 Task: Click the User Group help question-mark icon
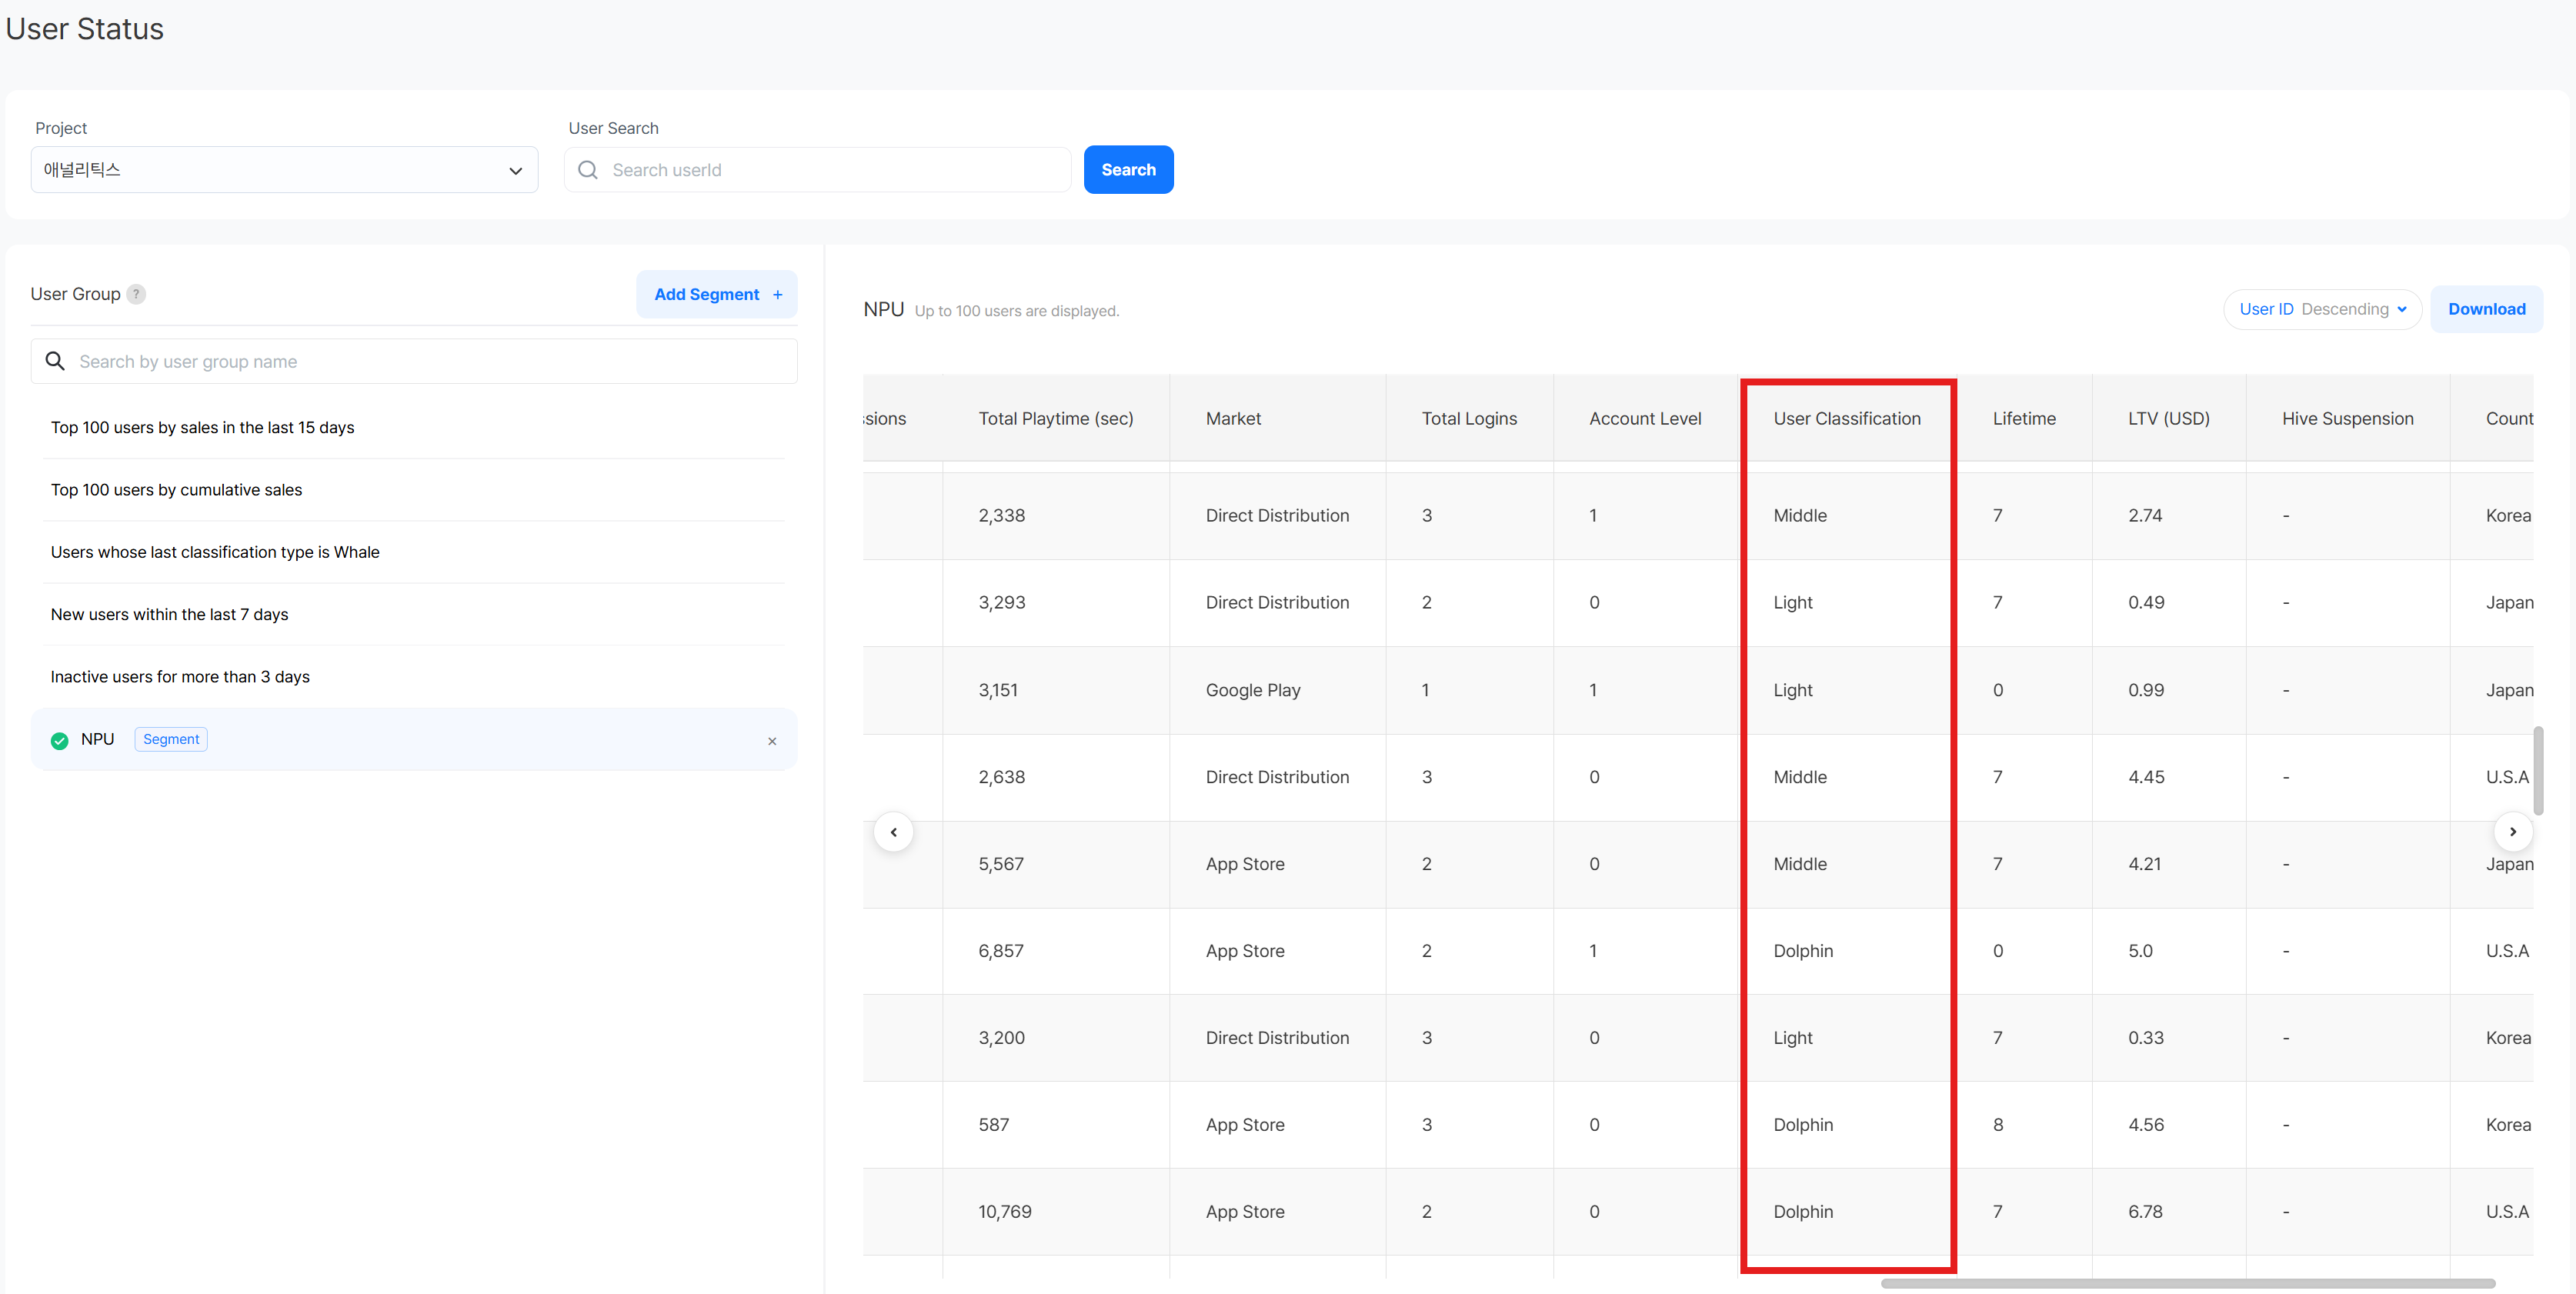136,294
